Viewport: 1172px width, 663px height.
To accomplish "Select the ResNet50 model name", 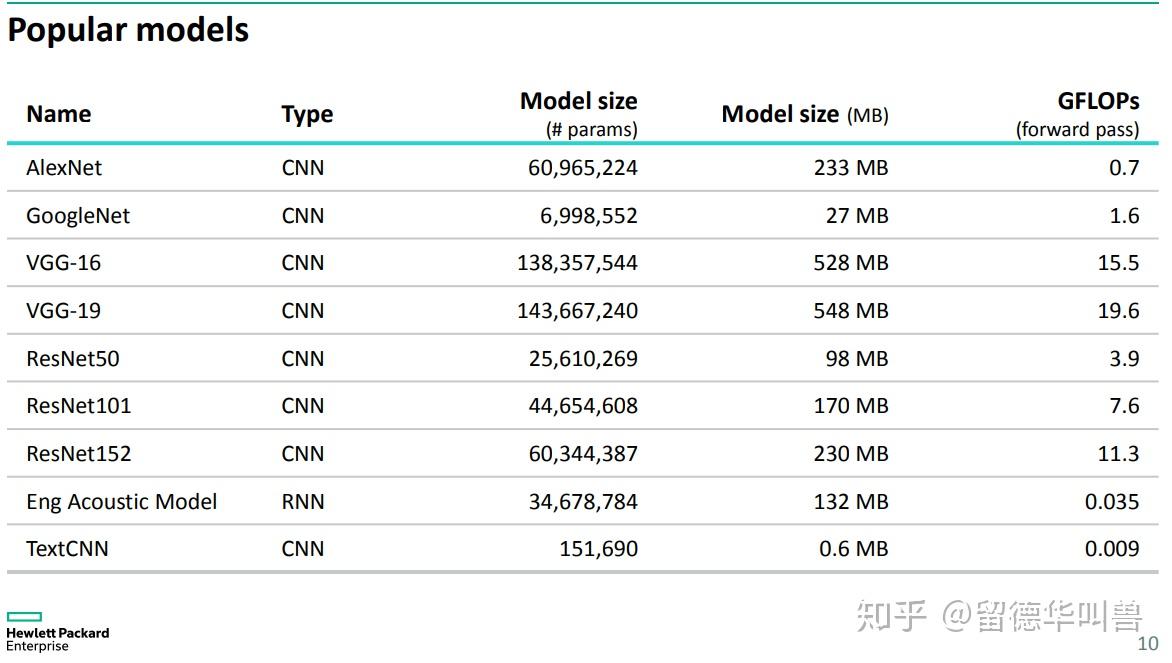I will (73, 359).
